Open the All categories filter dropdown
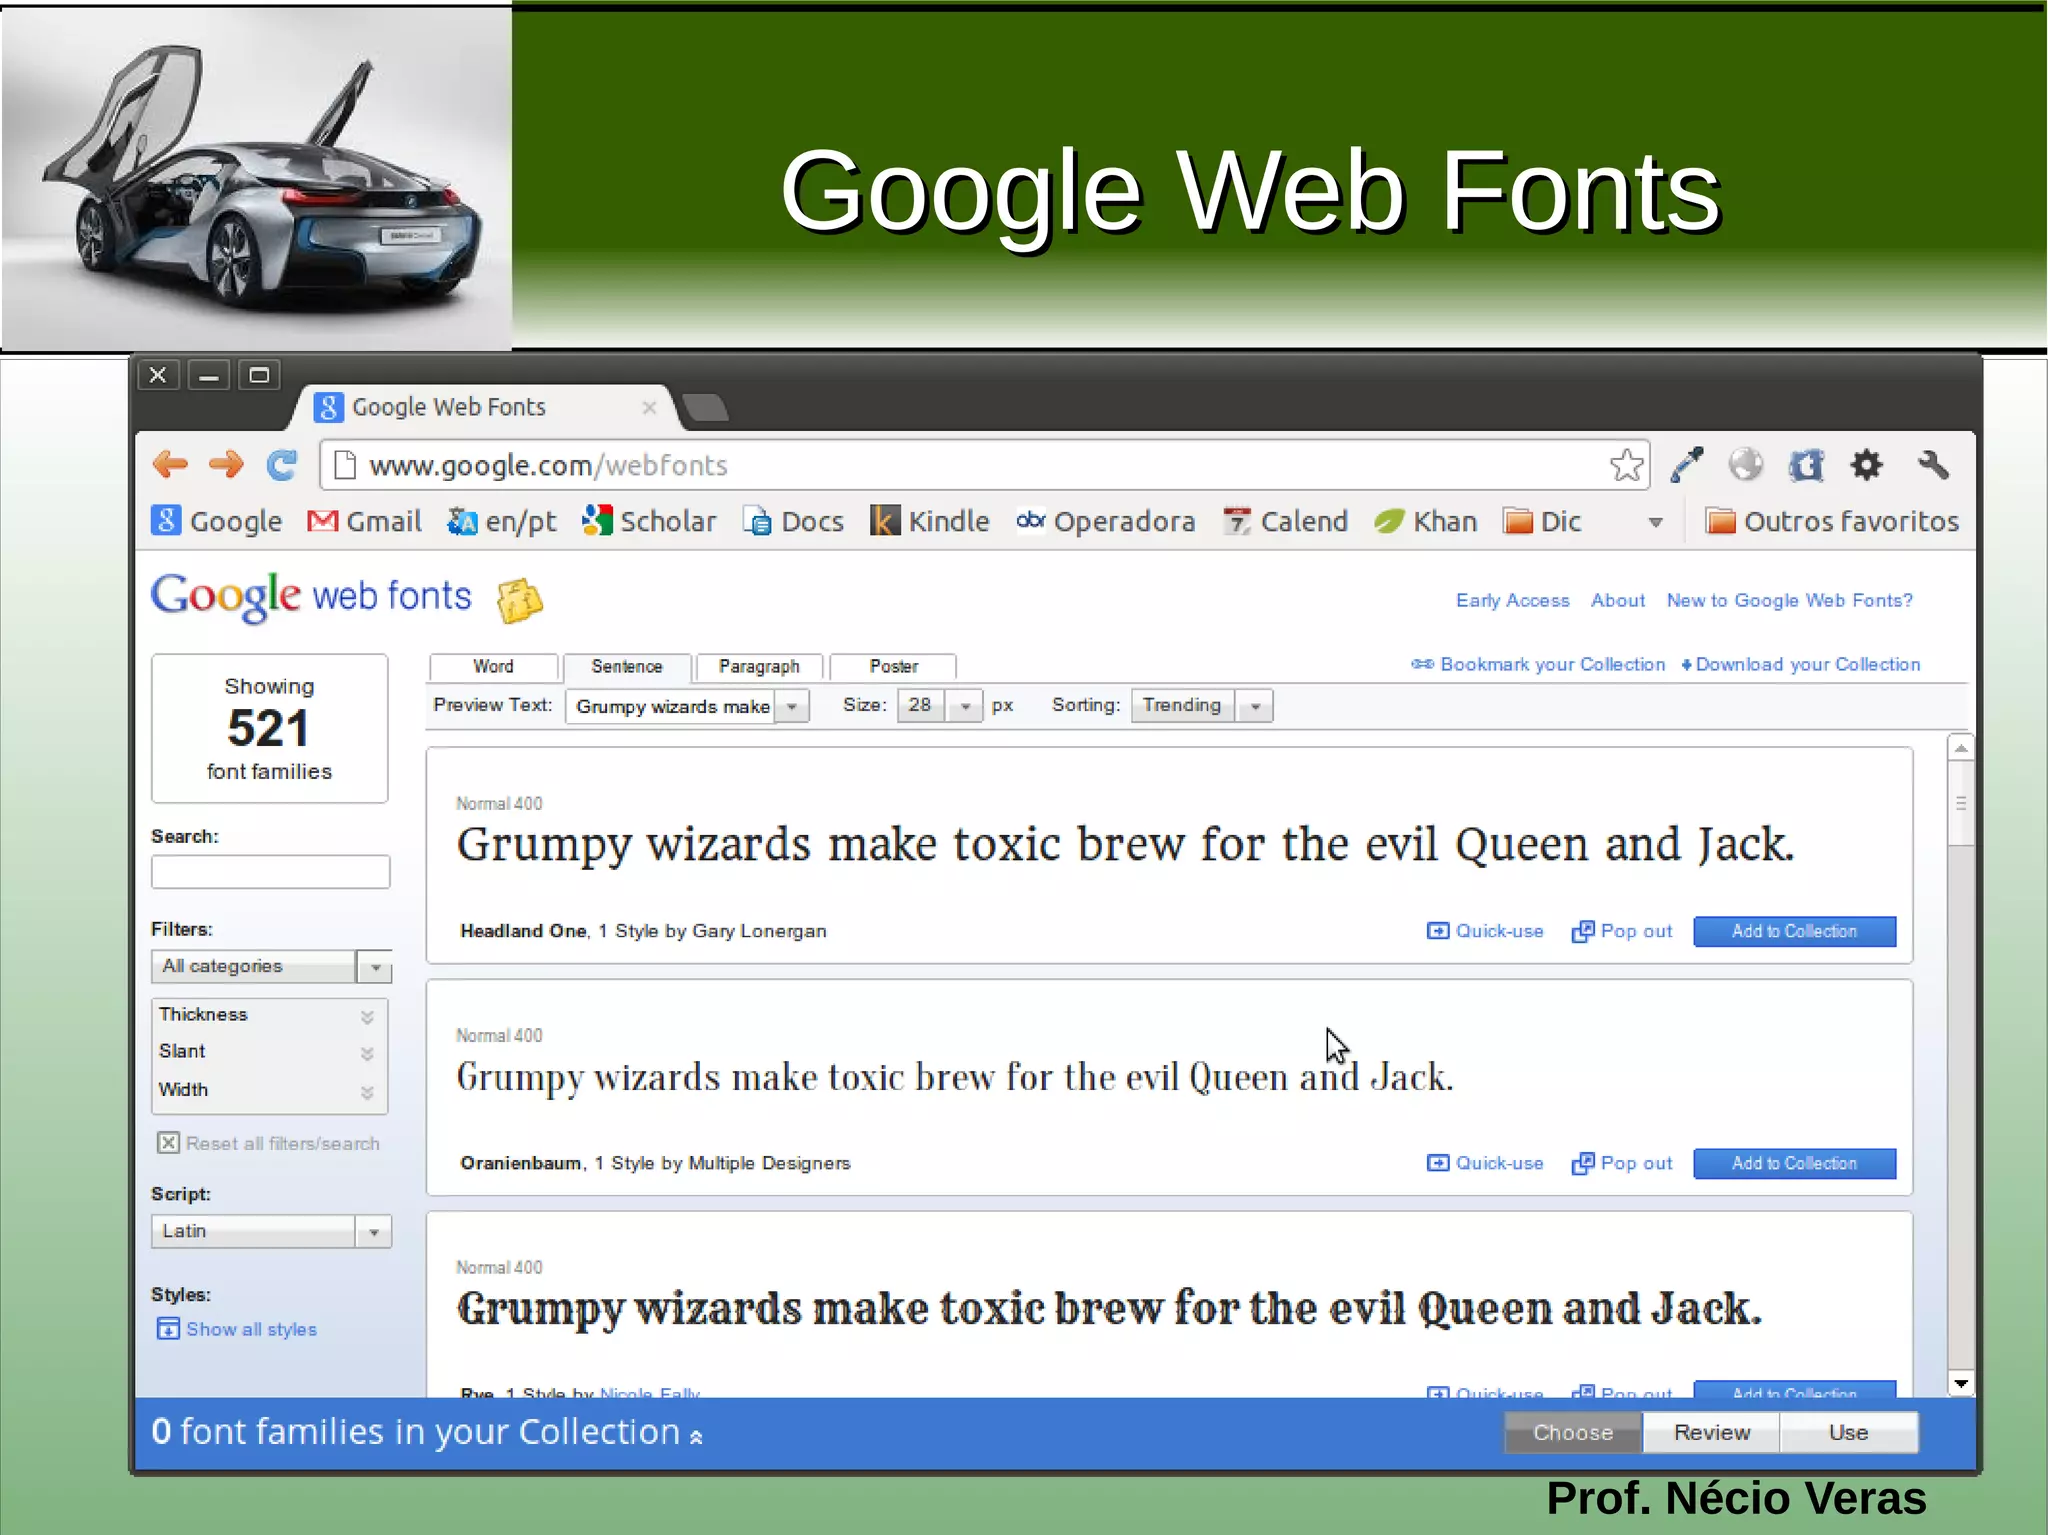 271,966
